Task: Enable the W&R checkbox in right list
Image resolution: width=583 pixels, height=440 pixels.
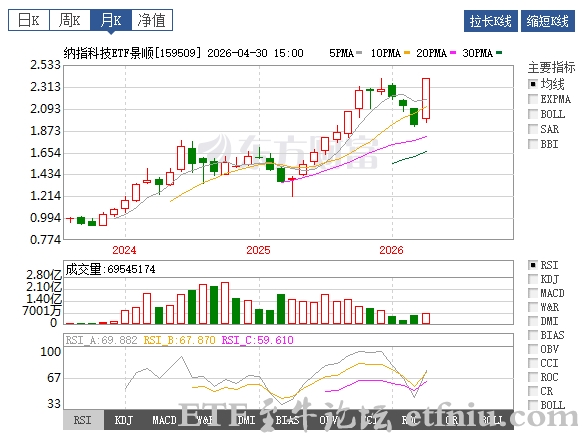Action: (x=533, y=307)
